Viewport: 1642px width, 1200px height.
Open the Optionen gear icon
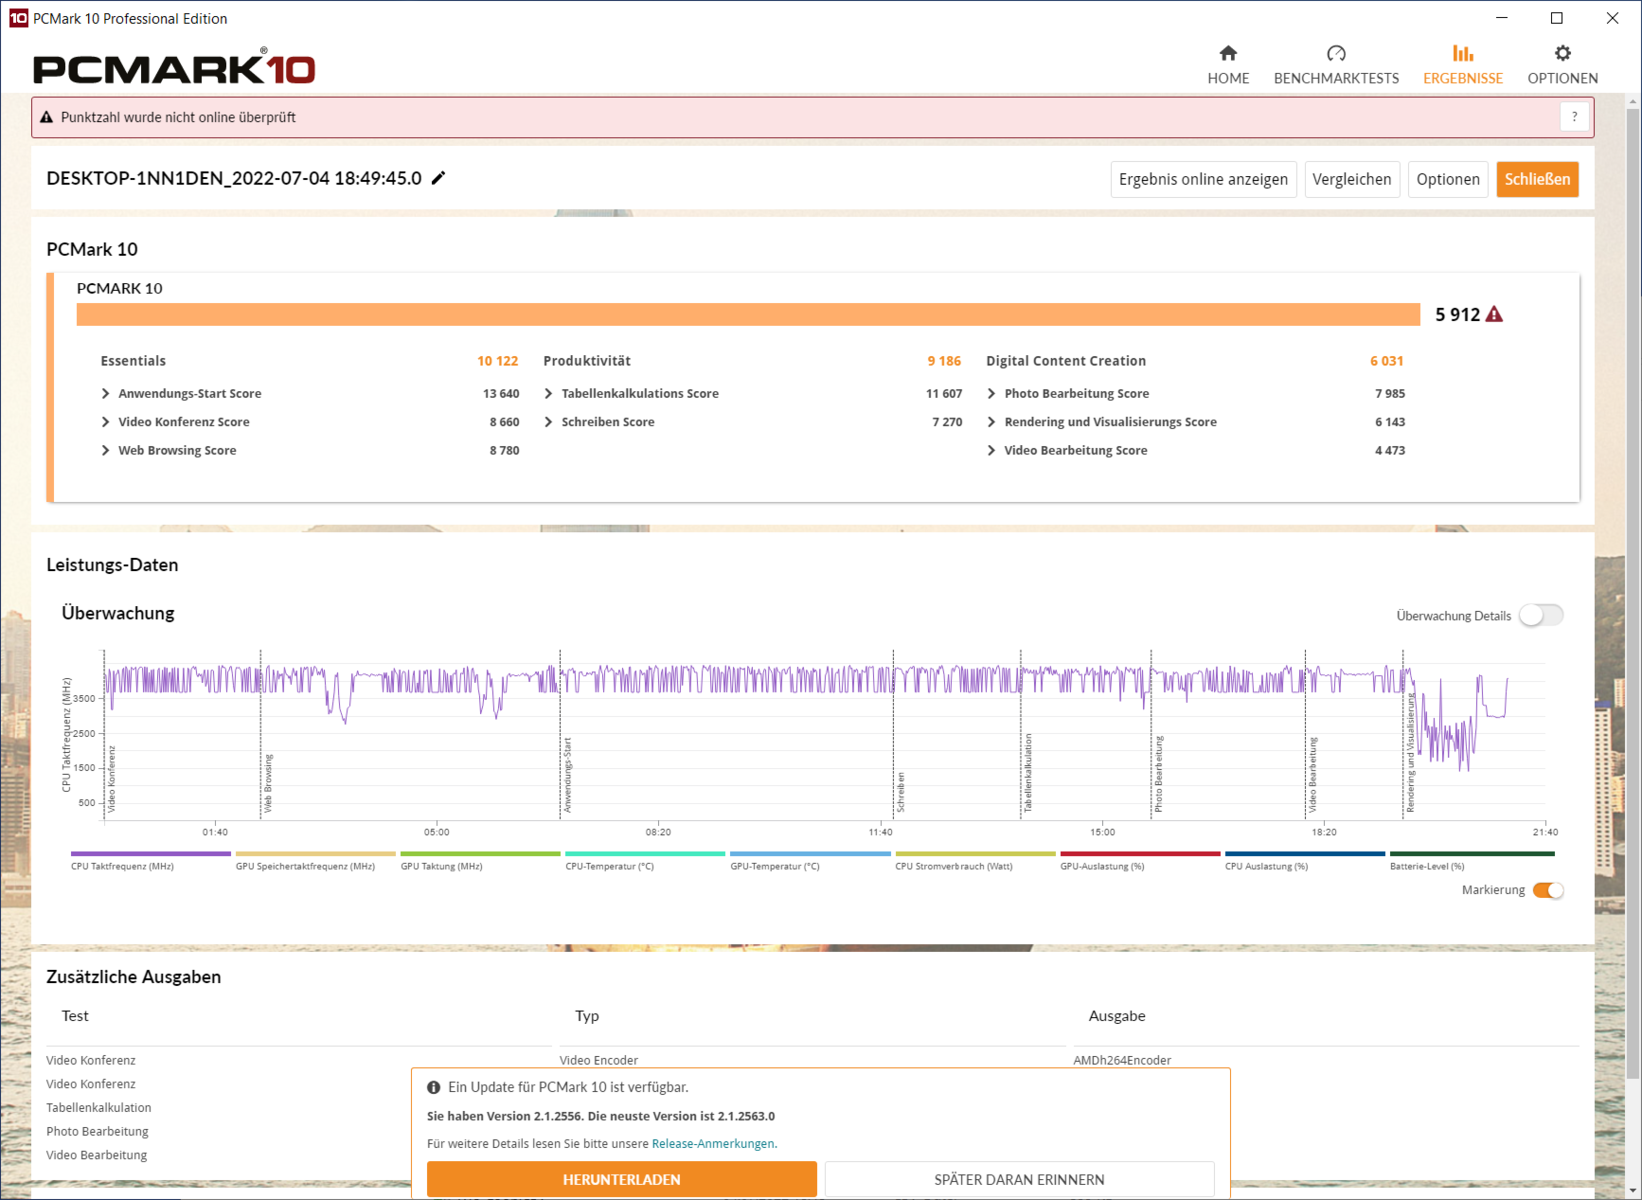[x=1562, y=53]
